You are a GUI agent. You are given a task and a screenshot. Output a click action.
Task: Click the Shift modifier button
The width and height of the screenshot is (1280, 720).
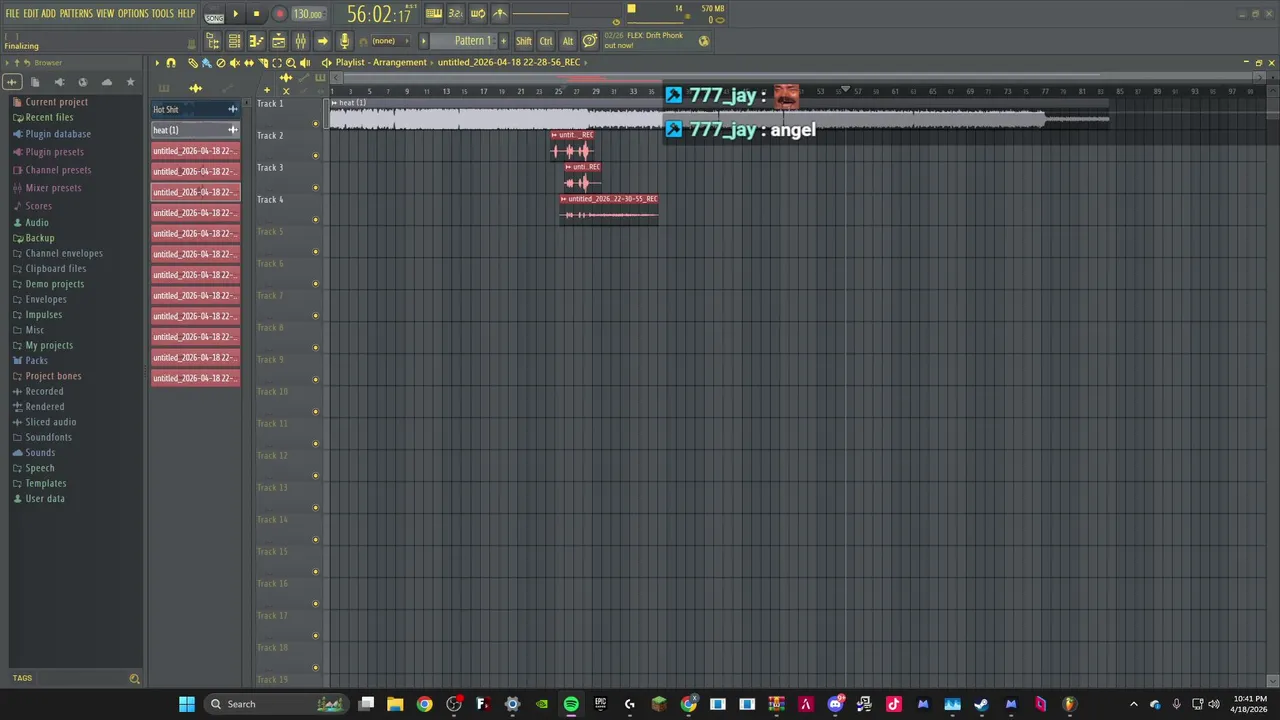(524, 41)
